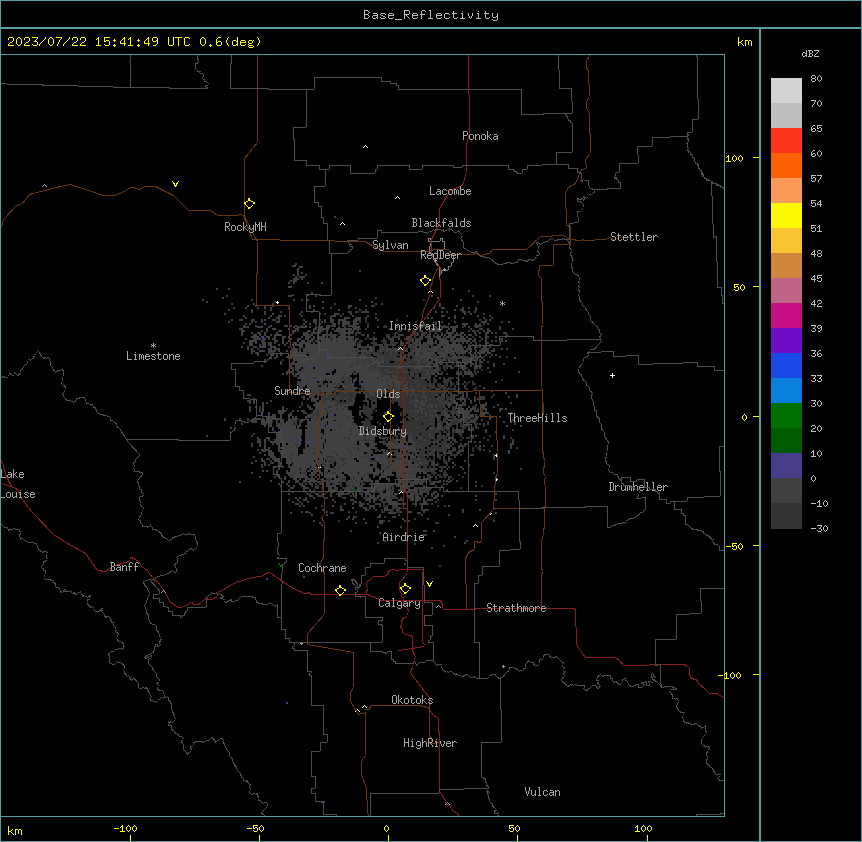Screen dimensions: 862x842
Task: Pick the red 60–65 dBZ legend swatch
Action: point(786,140)
